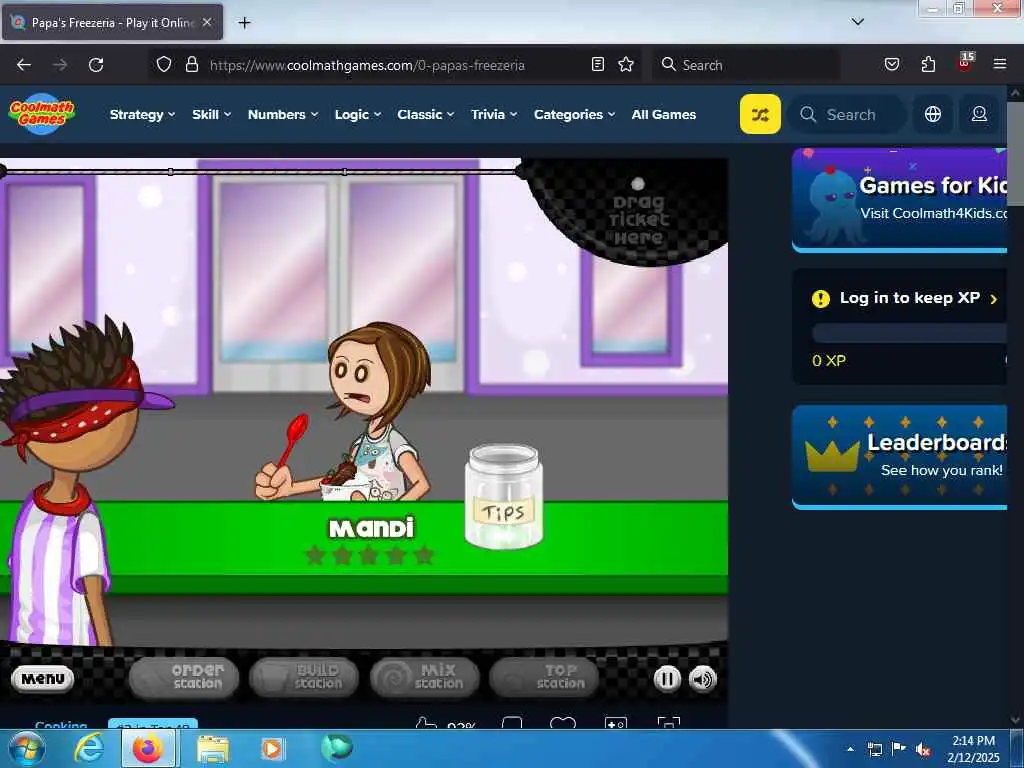Viewport: 1024px width, 768px height.
Task: Expand the Strategy menu
Action: (142, 114)
